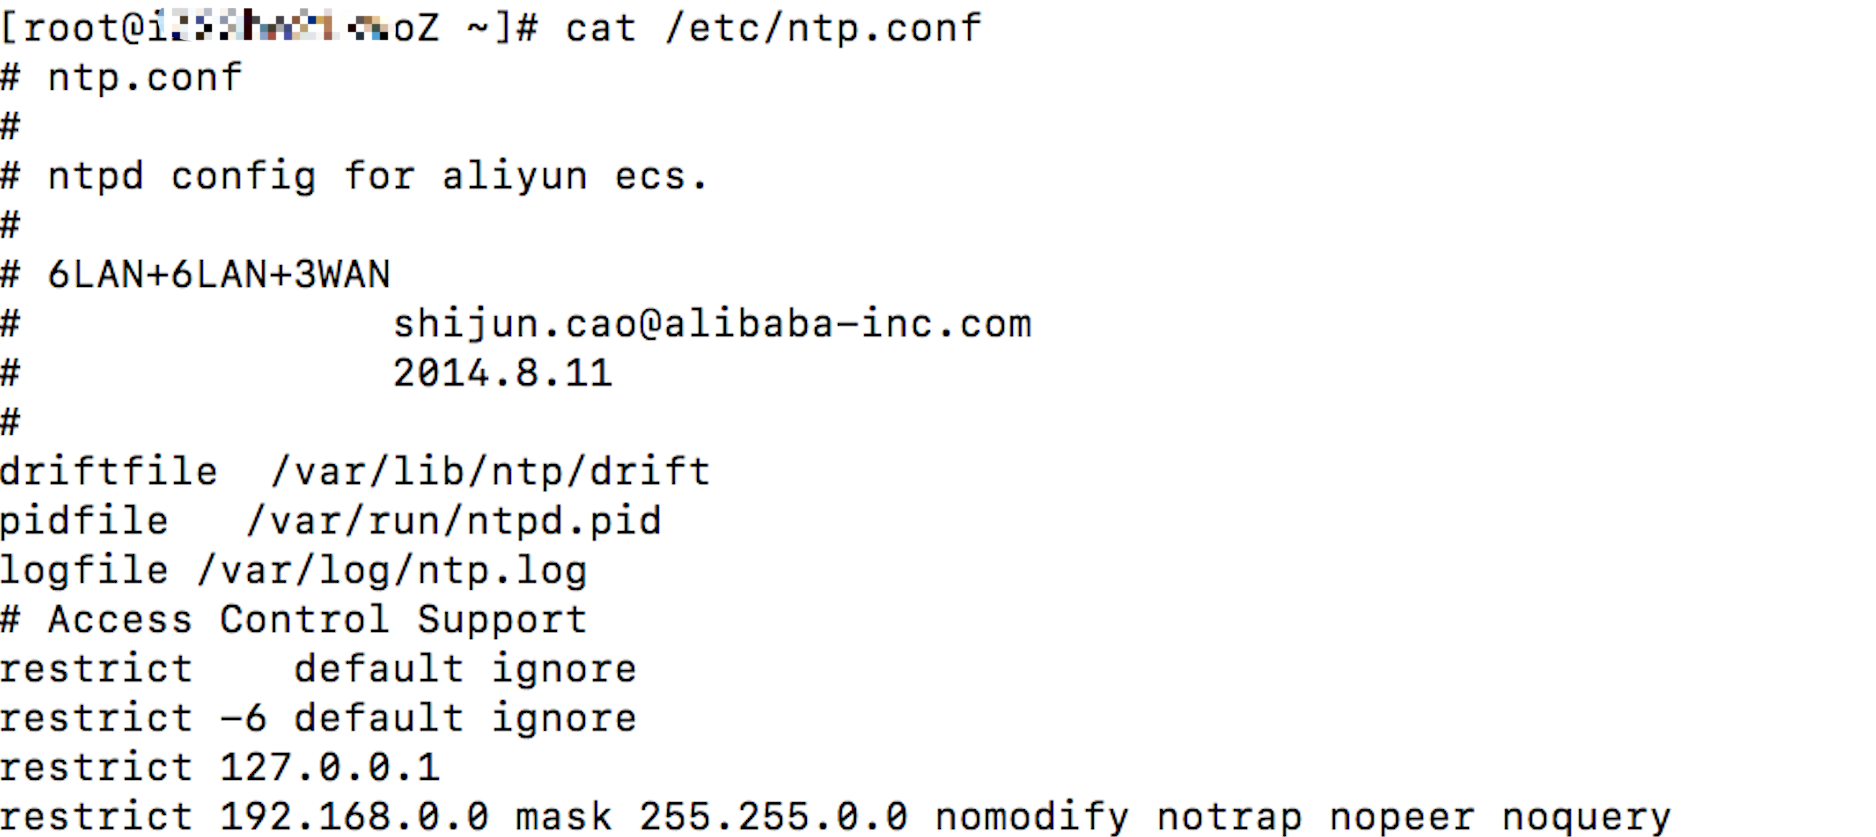1876x837 pixels.
Task: Click the '6LAN+6LAN+3WAN' comment text
Action: pos(219,274)
